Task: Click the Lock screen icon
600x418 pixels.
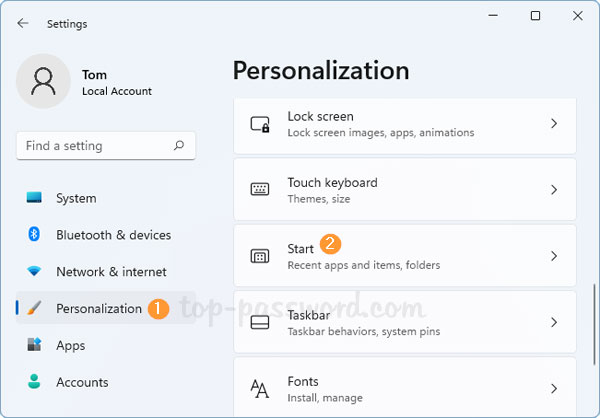Action: [x=260, y=124]
